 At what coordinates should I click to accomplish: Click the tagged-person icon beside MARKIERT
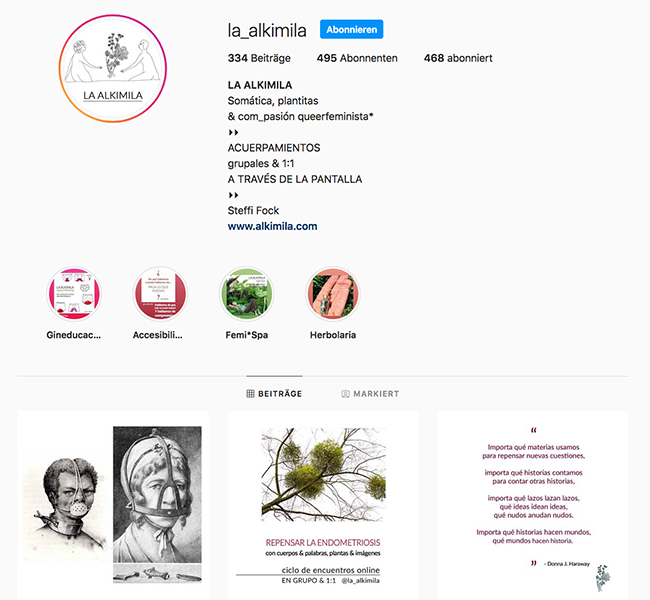point(345,394)
